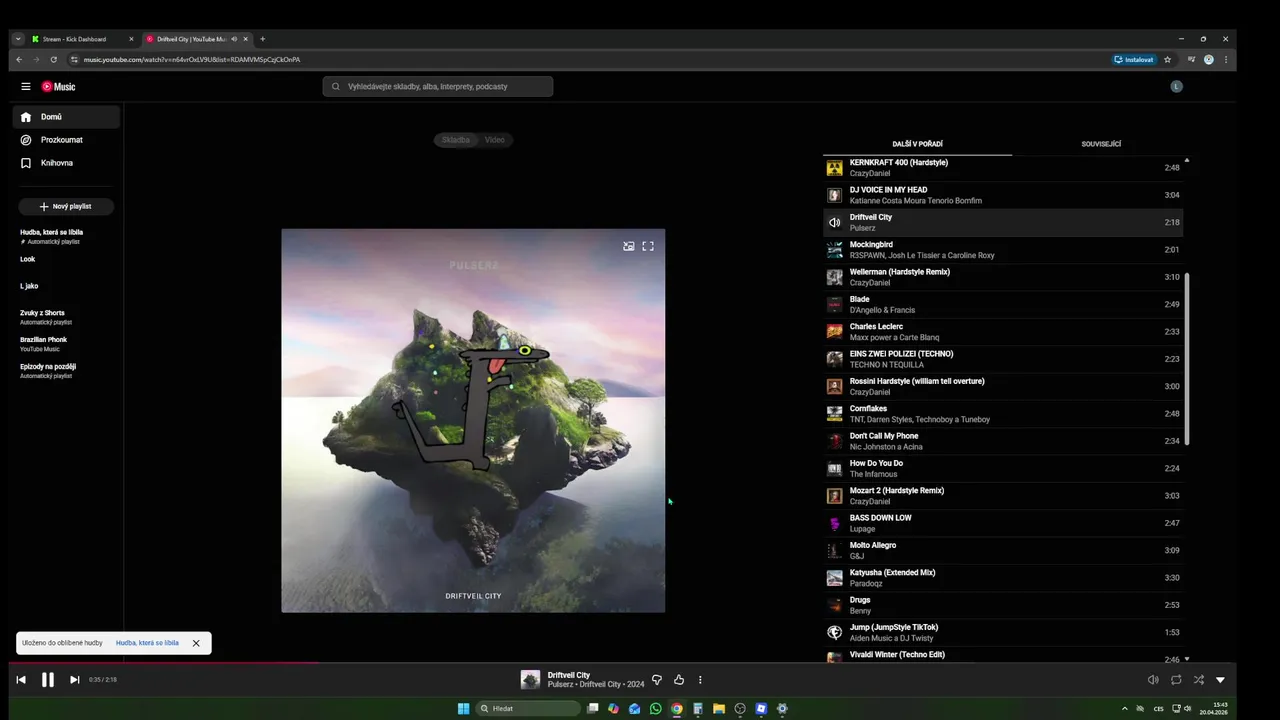This screenshot has width=1280, height=720.
Task: Go to Domů in sidebar
Action: [x=66, y=117]
